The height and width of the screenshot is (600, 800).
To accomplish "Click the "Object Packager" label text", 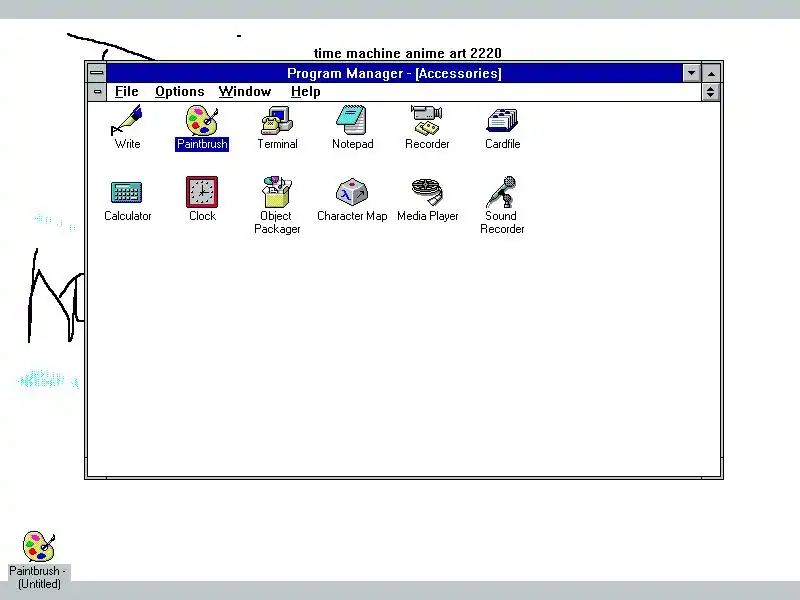I will coord(277,222).
